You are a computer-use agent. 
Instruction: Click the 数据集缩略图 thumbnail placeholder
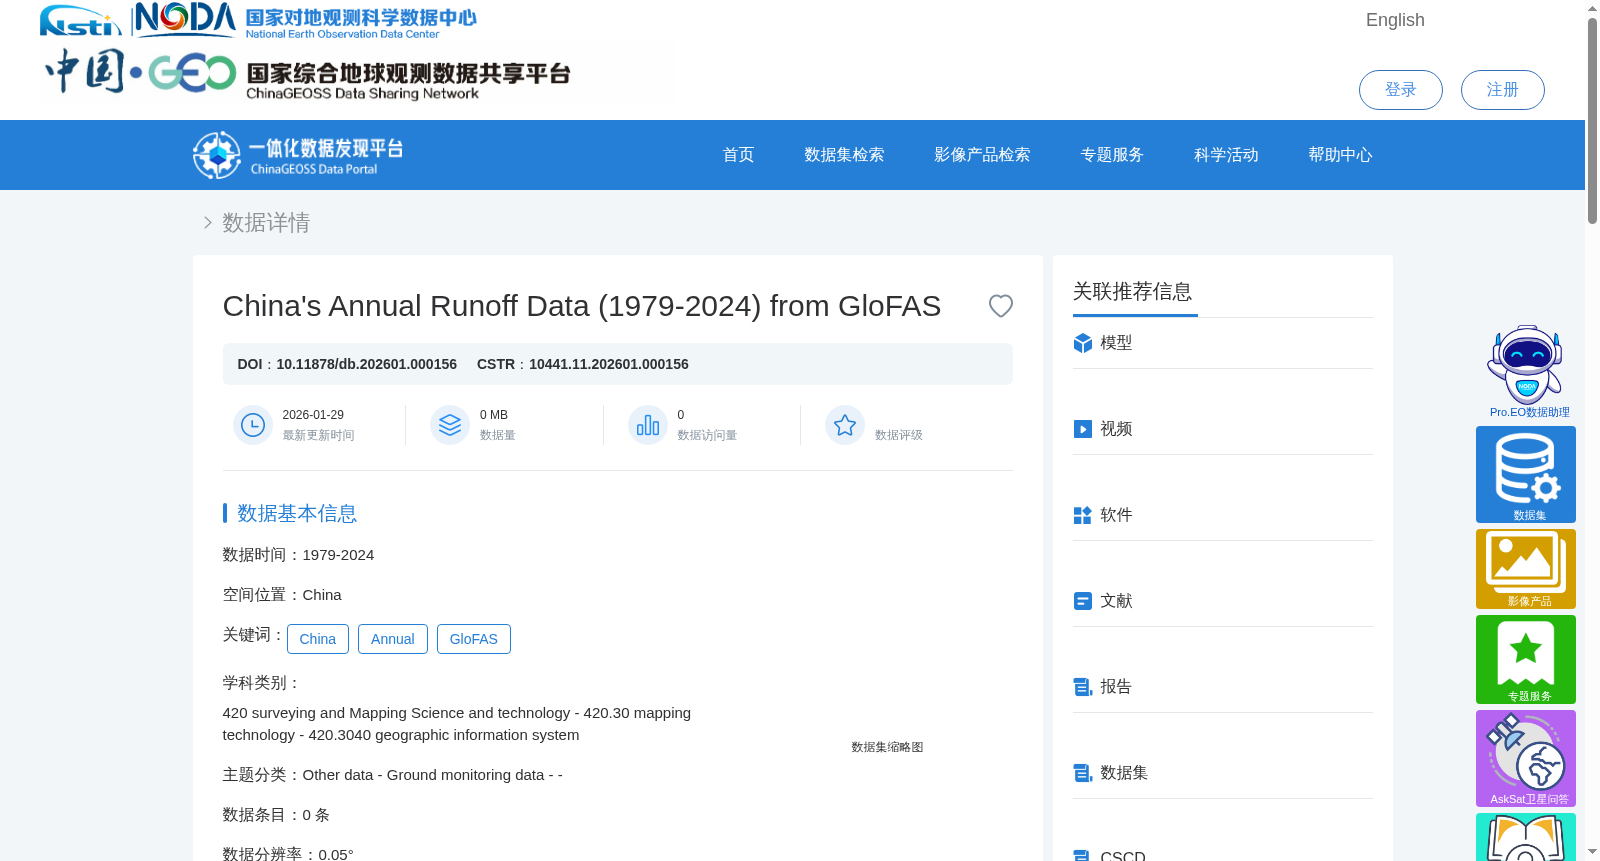tap(887, 747)
